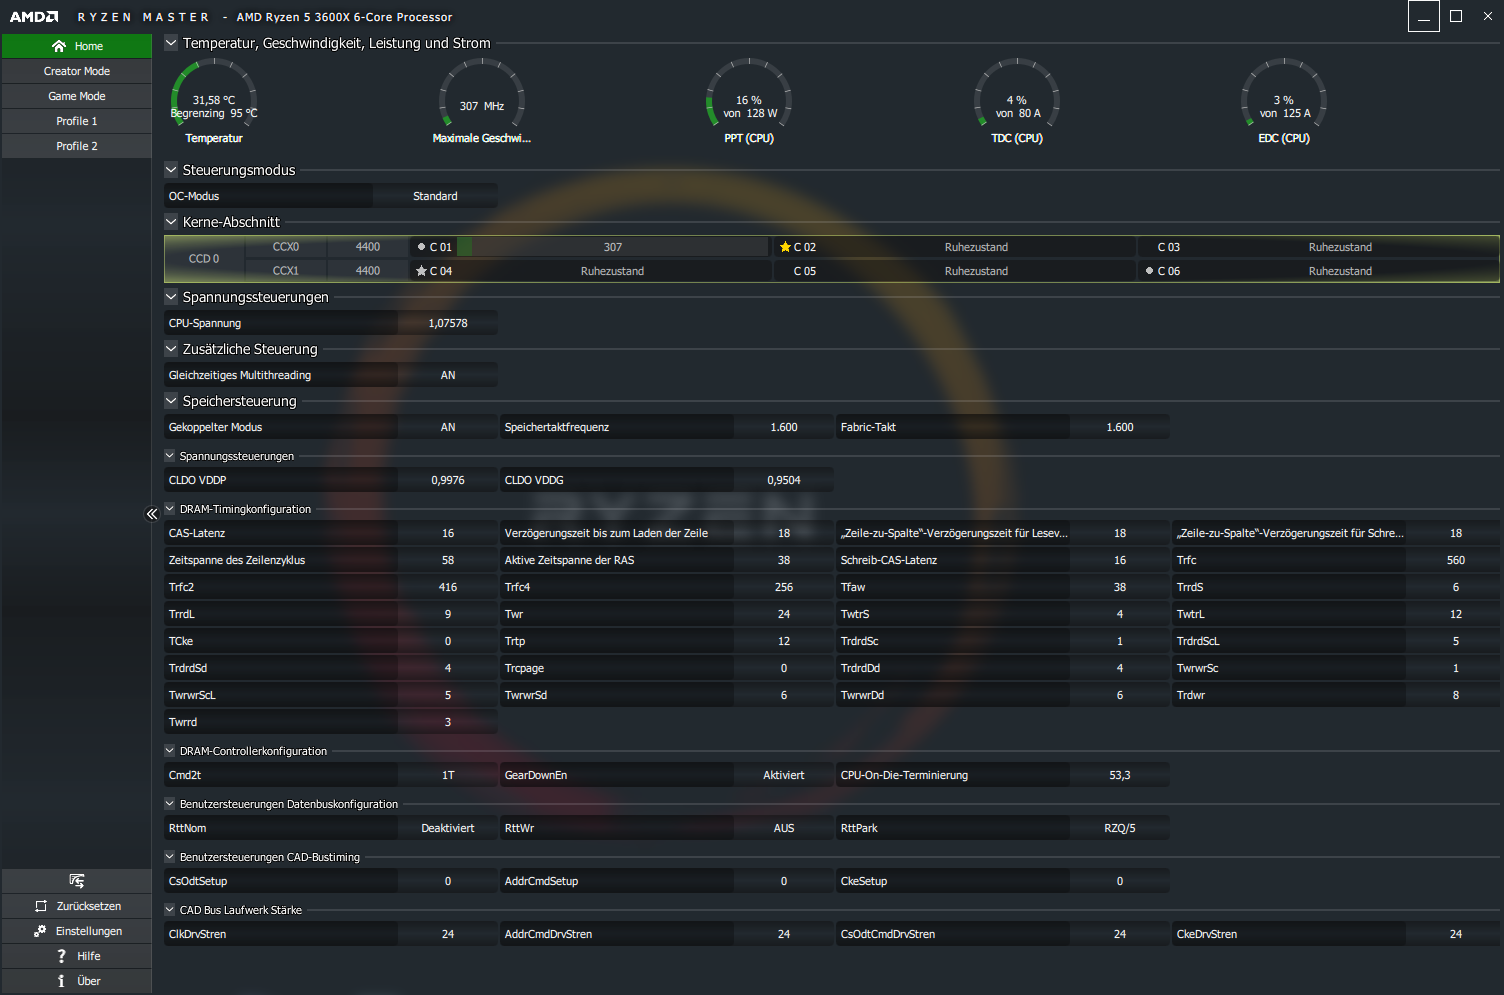This screenshot has height=995, width=1504.
Task: Collapse Temperatur, Geschwindigkeit, Leistung und Strom section
Action: 171,43
